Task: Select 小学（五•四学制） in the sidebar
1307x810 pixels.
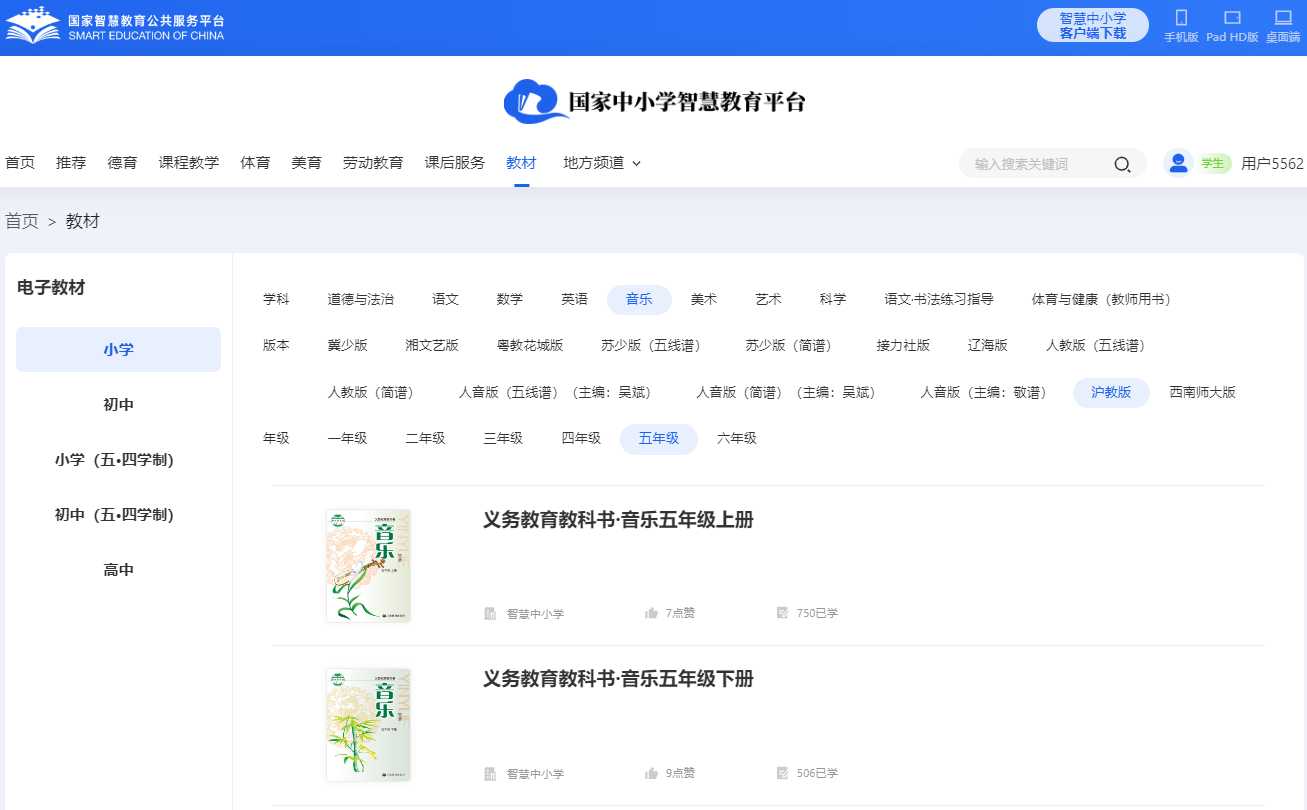Action: coord(118,460)
